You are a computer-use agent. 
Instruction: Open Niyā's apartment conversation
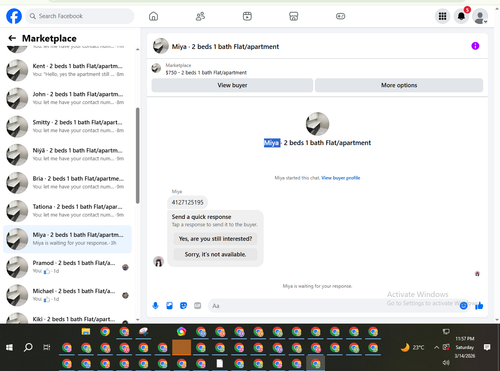coord(67,154)
